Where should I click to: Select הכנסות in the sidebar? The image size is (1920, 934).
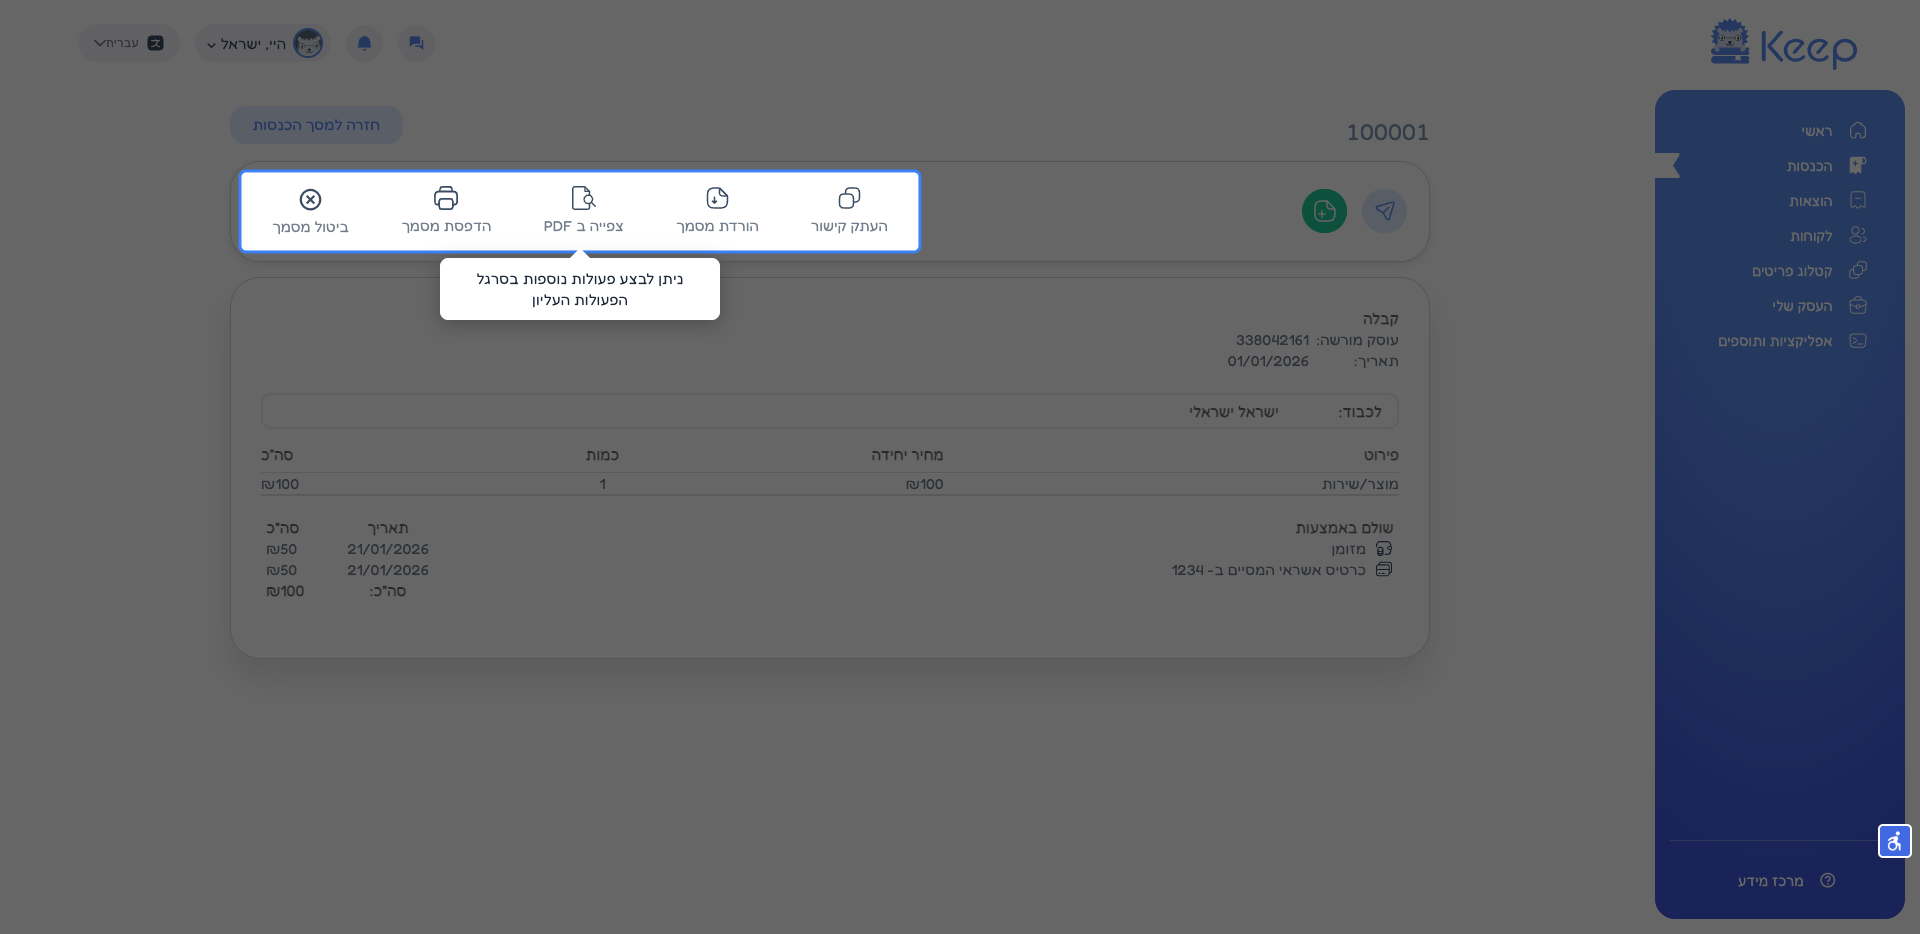pos(1809,166)
